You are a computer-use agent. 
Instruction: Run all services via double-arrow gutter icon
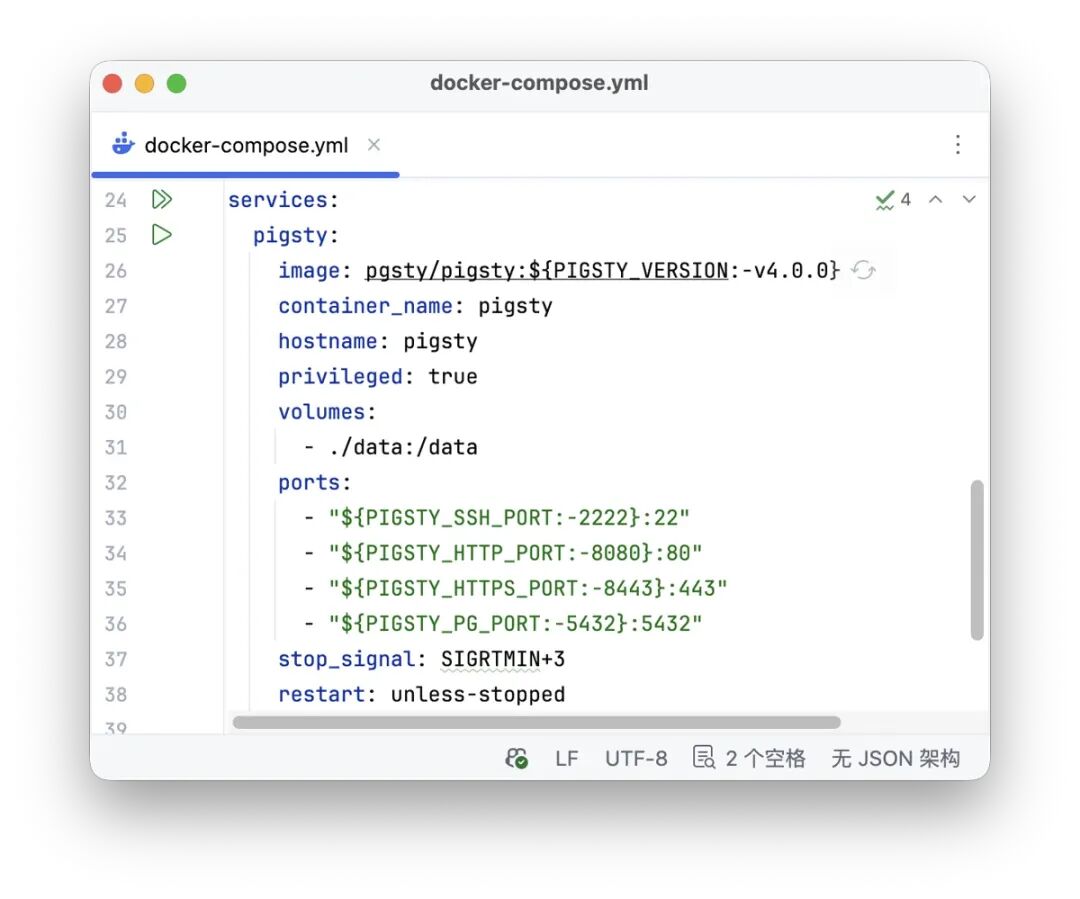point(162,200)
